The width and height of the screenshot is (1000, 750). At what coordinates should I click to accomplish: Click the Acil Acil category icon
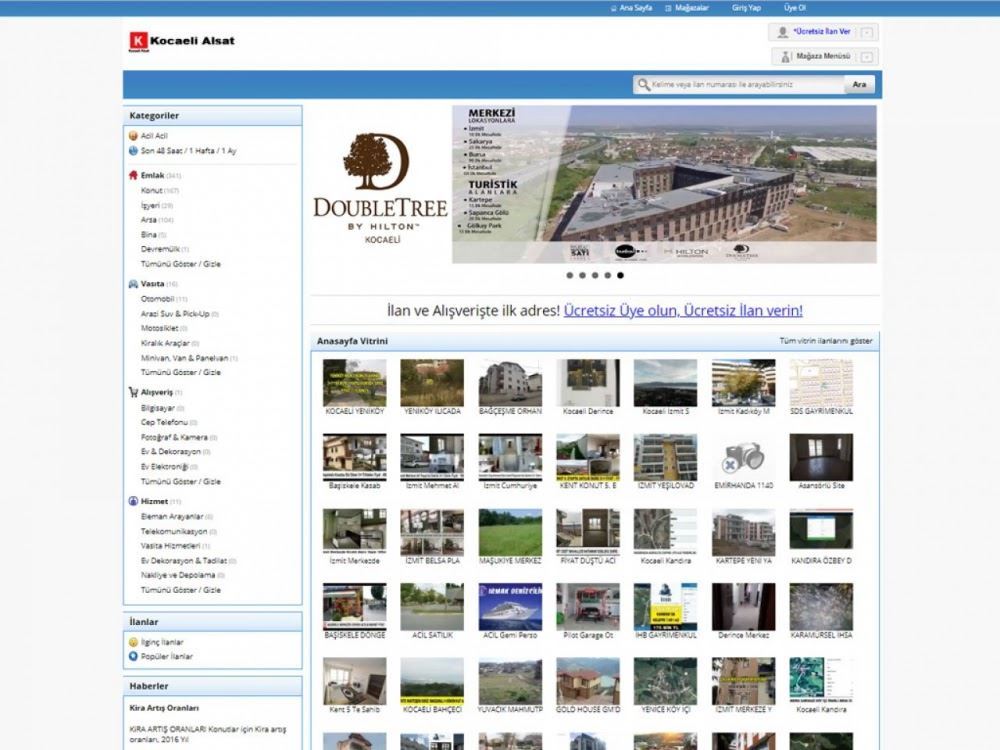coord(133,136)
